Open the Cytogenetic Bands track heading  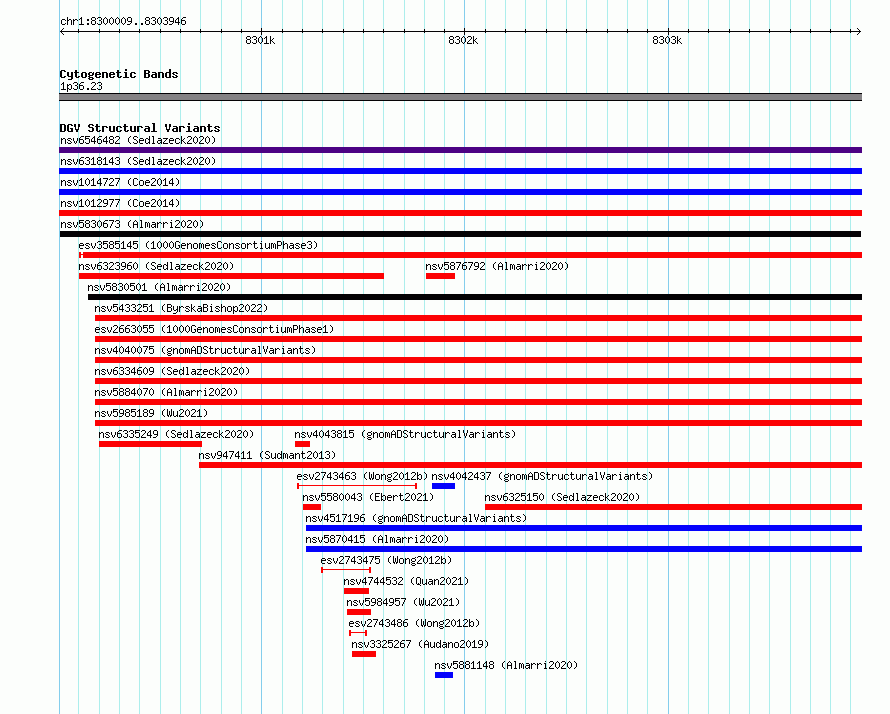click(x=119, y=74)
